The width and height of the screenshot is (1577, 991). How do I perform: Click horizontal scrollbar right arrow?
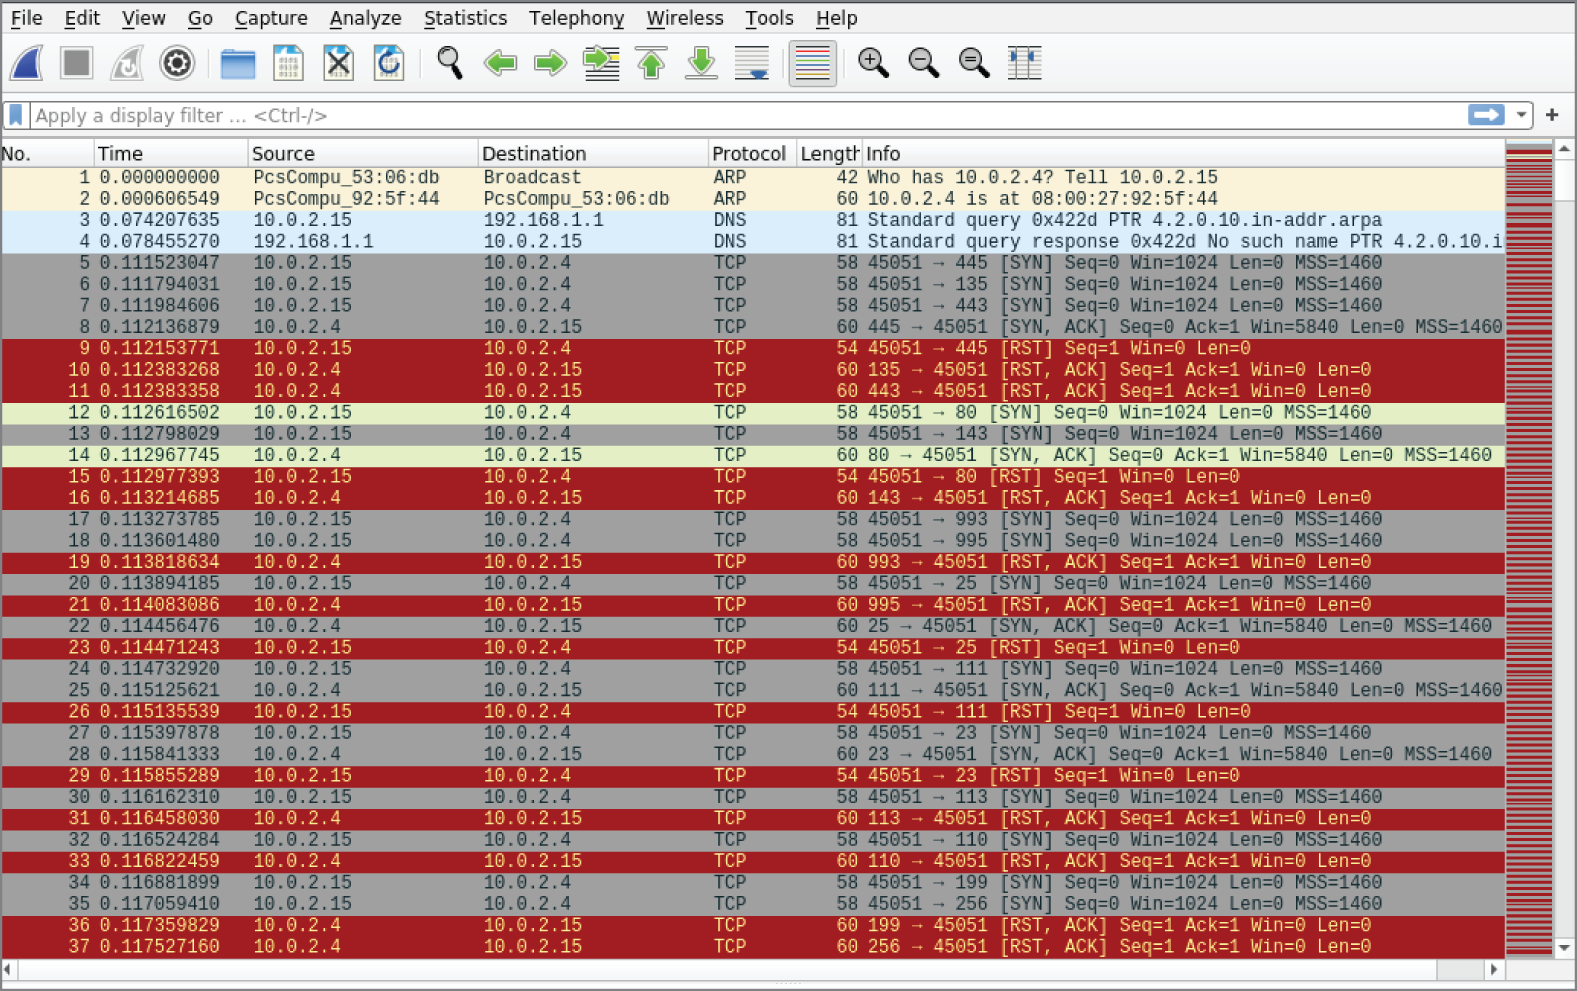point(1494,969)
